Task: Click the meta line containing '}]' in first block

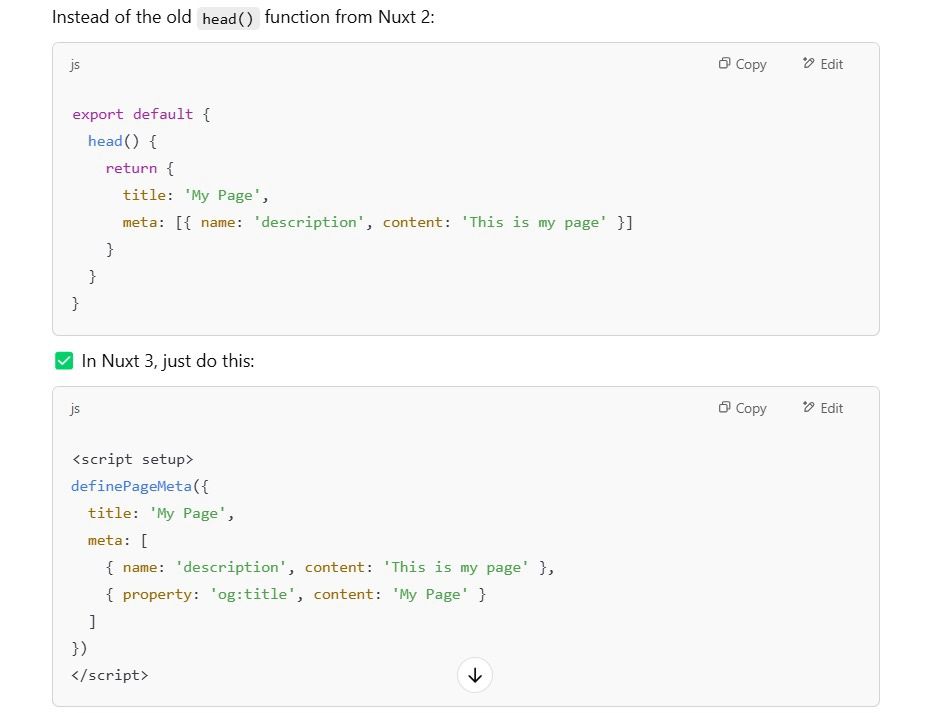Action: coord(378,222)
